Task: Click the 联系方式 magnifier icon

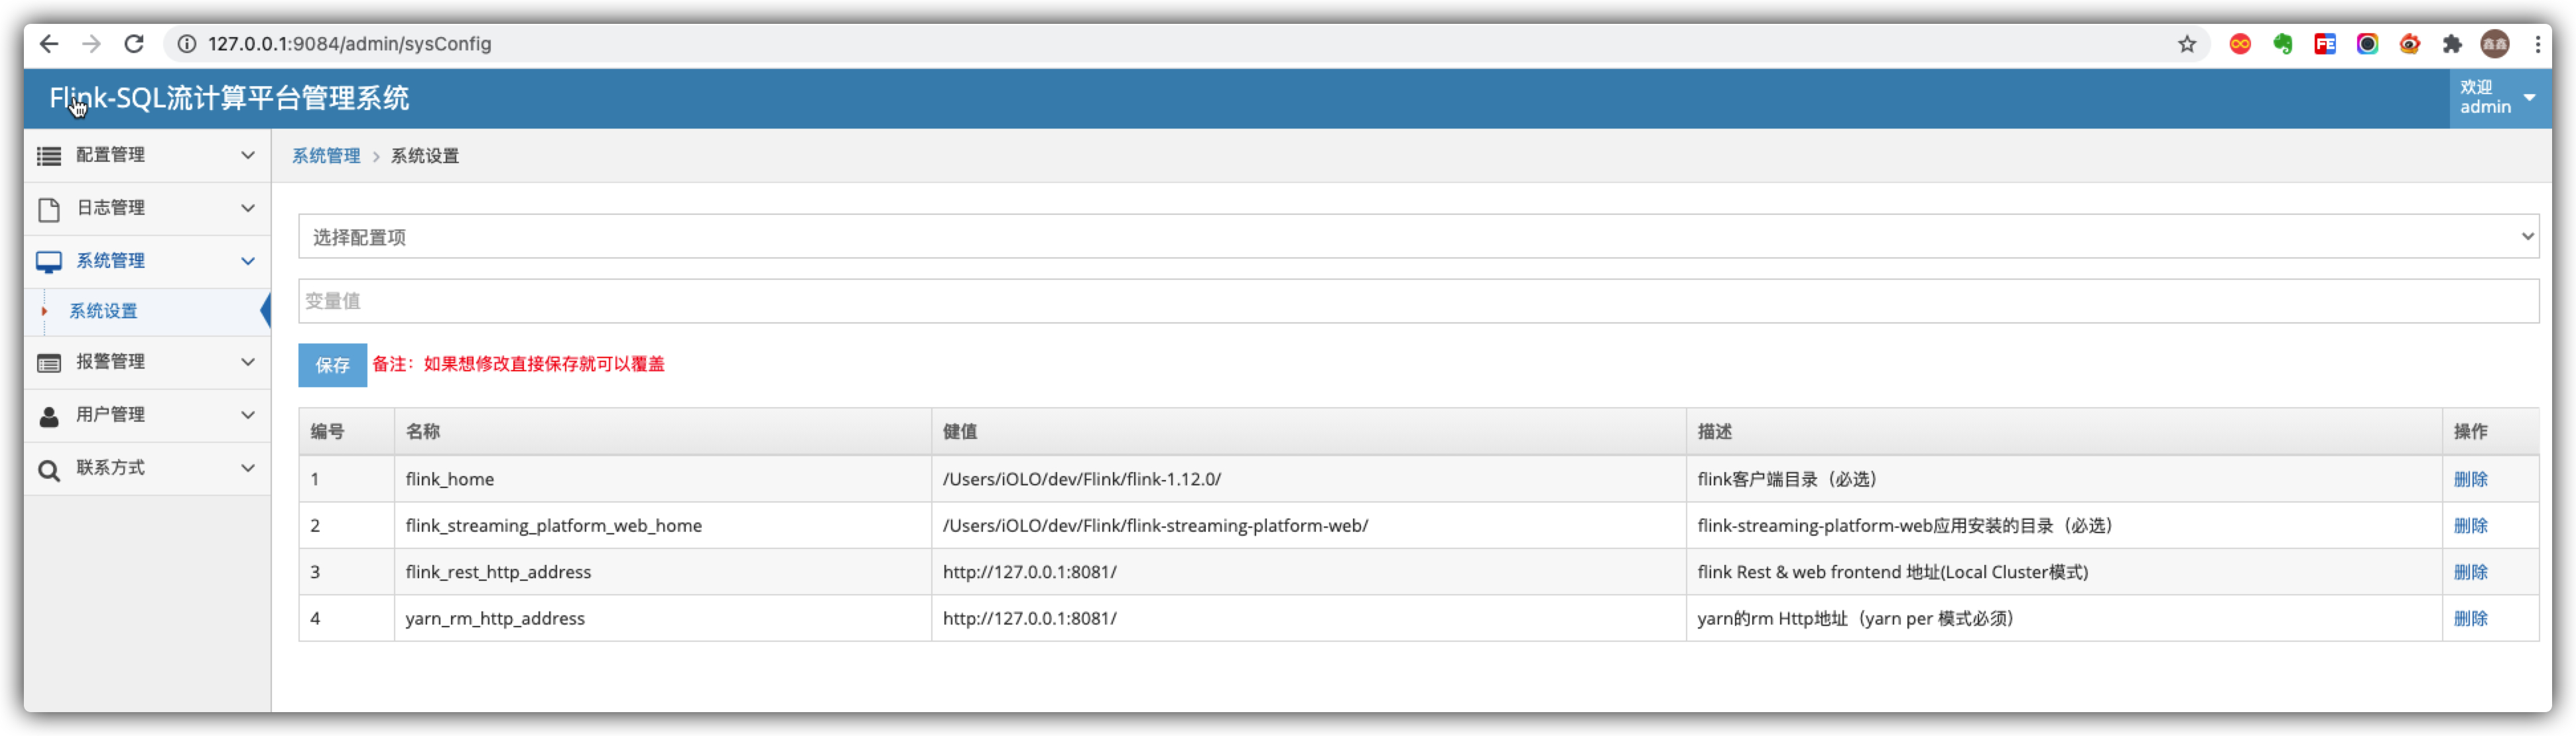Action: [48, 468]
